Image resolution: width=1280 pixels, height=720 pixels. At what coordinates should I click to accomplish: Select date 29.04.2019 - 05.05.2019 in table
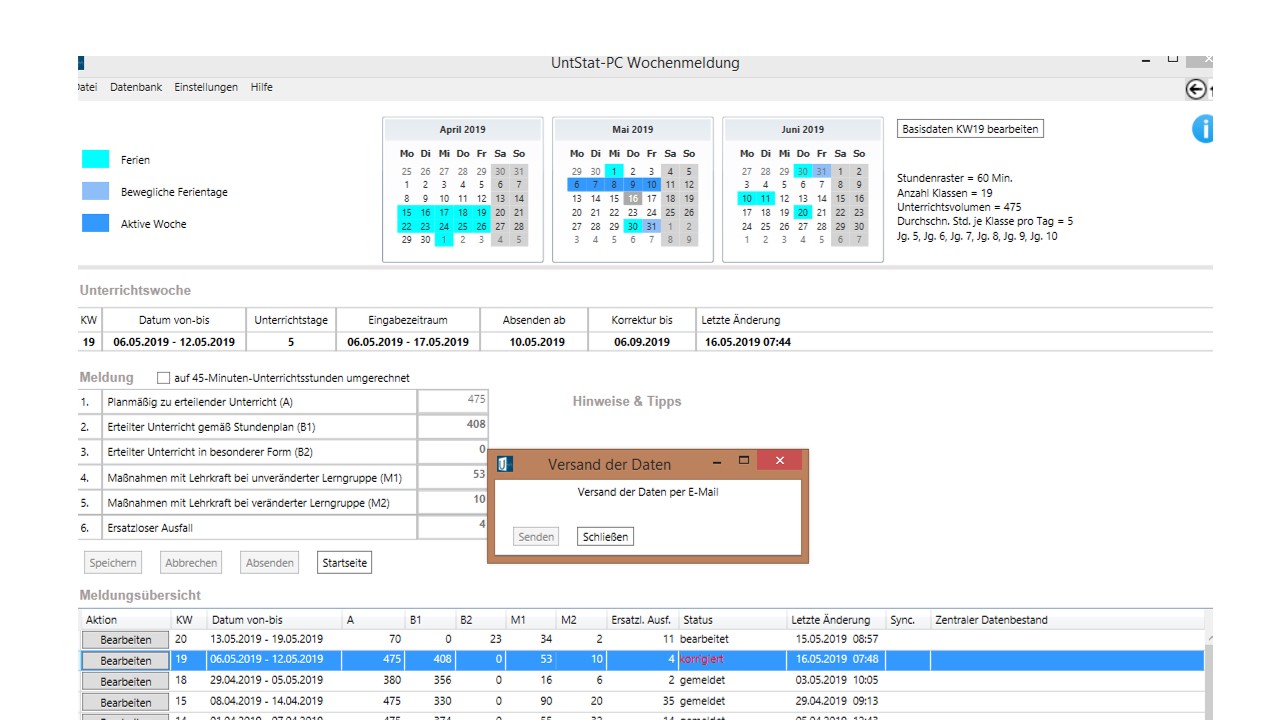click(267, 681)
